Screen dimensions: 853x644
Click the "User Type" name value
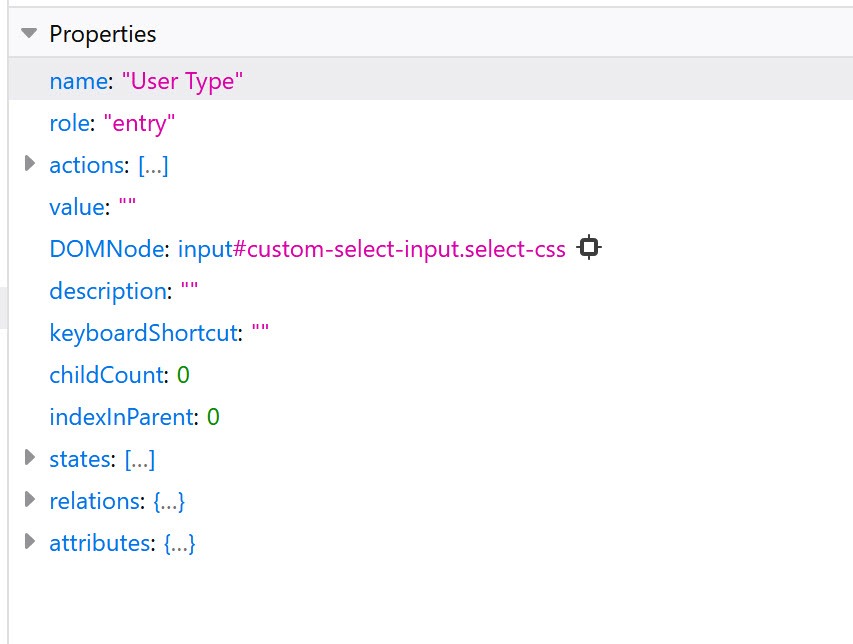(x=183, y=81)
